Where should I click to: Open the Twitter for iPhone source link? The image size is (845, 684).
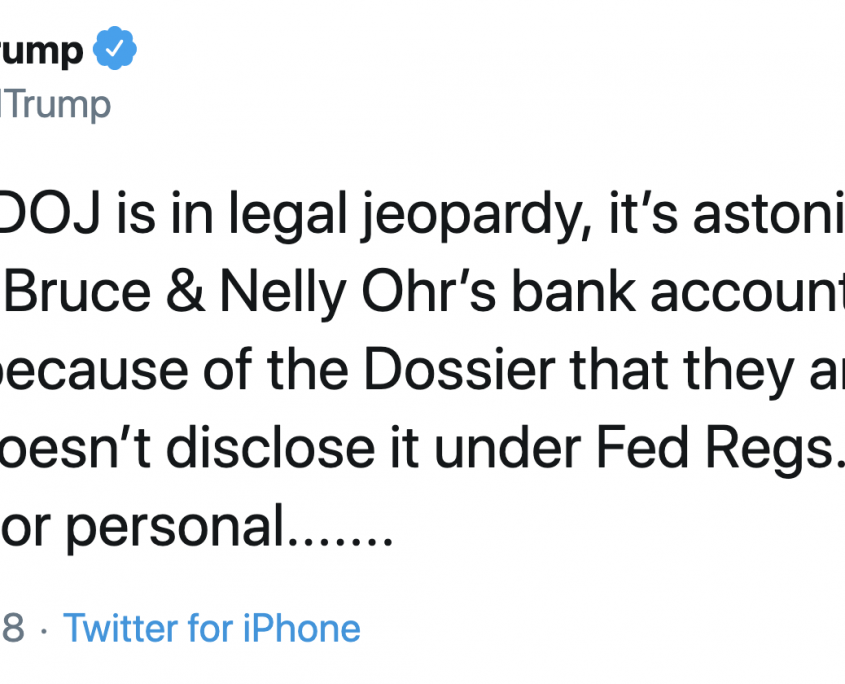click(x=211, y=628)
